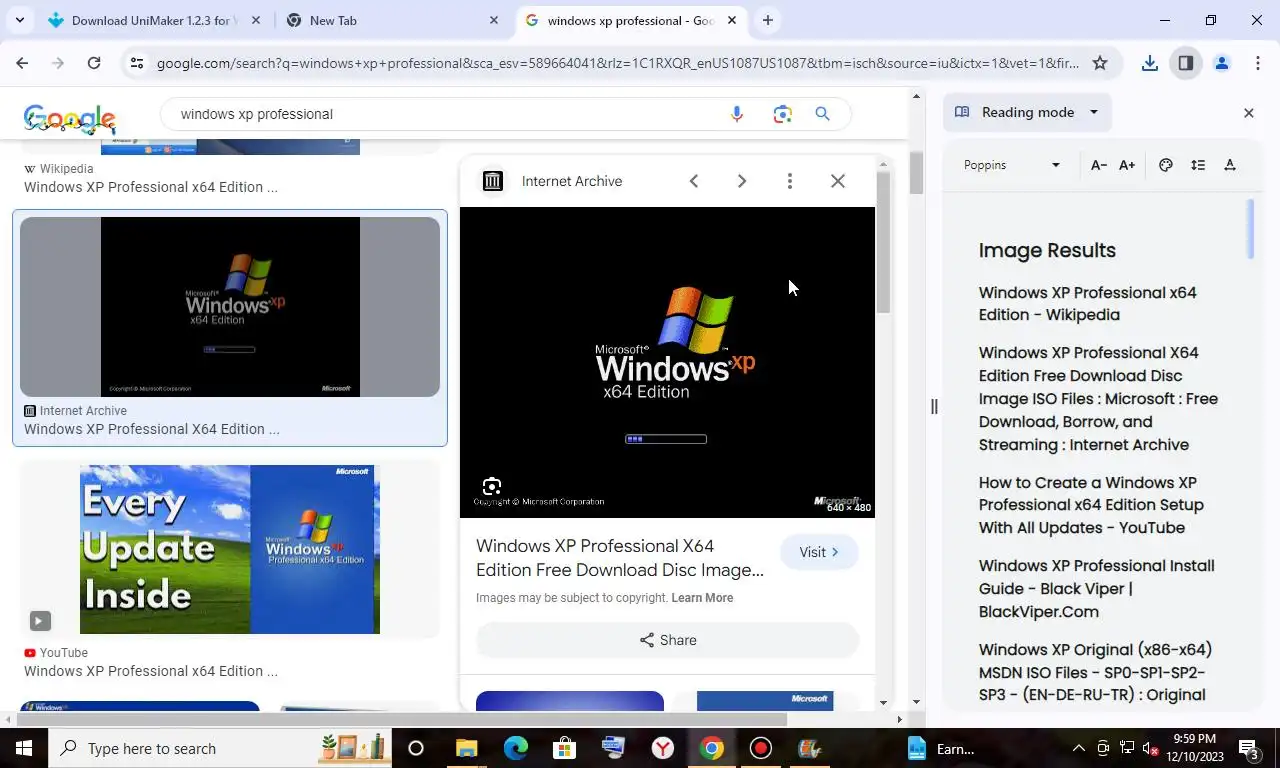The width and height of the screenshot is (1280, 768).
Task: View site information icon in address bar
Action: click(137, 63)
